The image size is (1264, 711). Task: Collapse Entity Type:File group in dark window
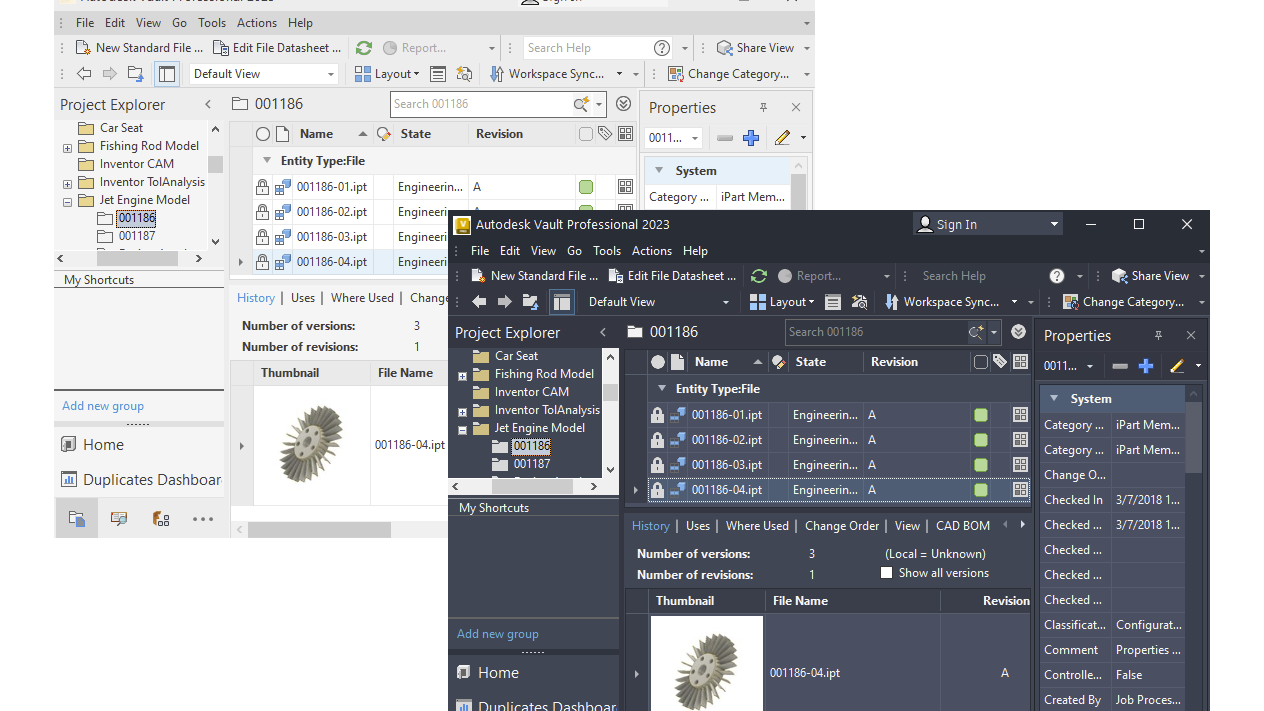(x=660, y=389)
